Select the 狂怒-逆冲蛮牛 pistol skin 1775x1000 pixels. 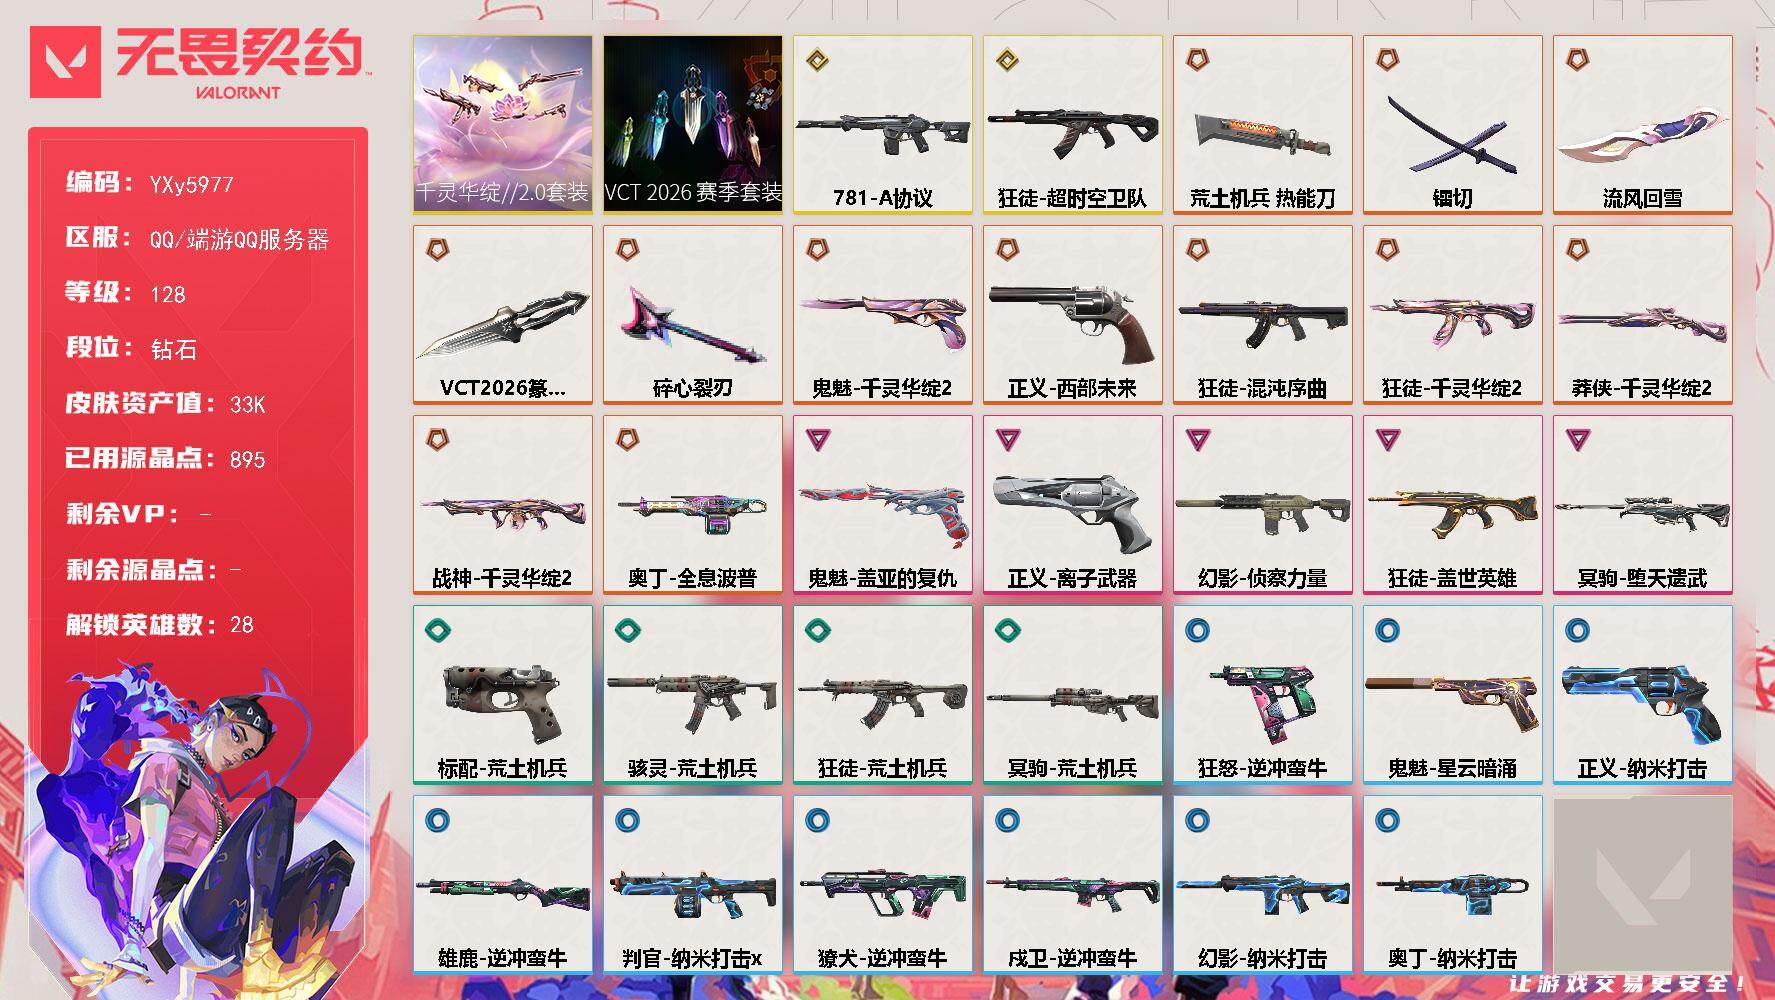(1262, 694)
